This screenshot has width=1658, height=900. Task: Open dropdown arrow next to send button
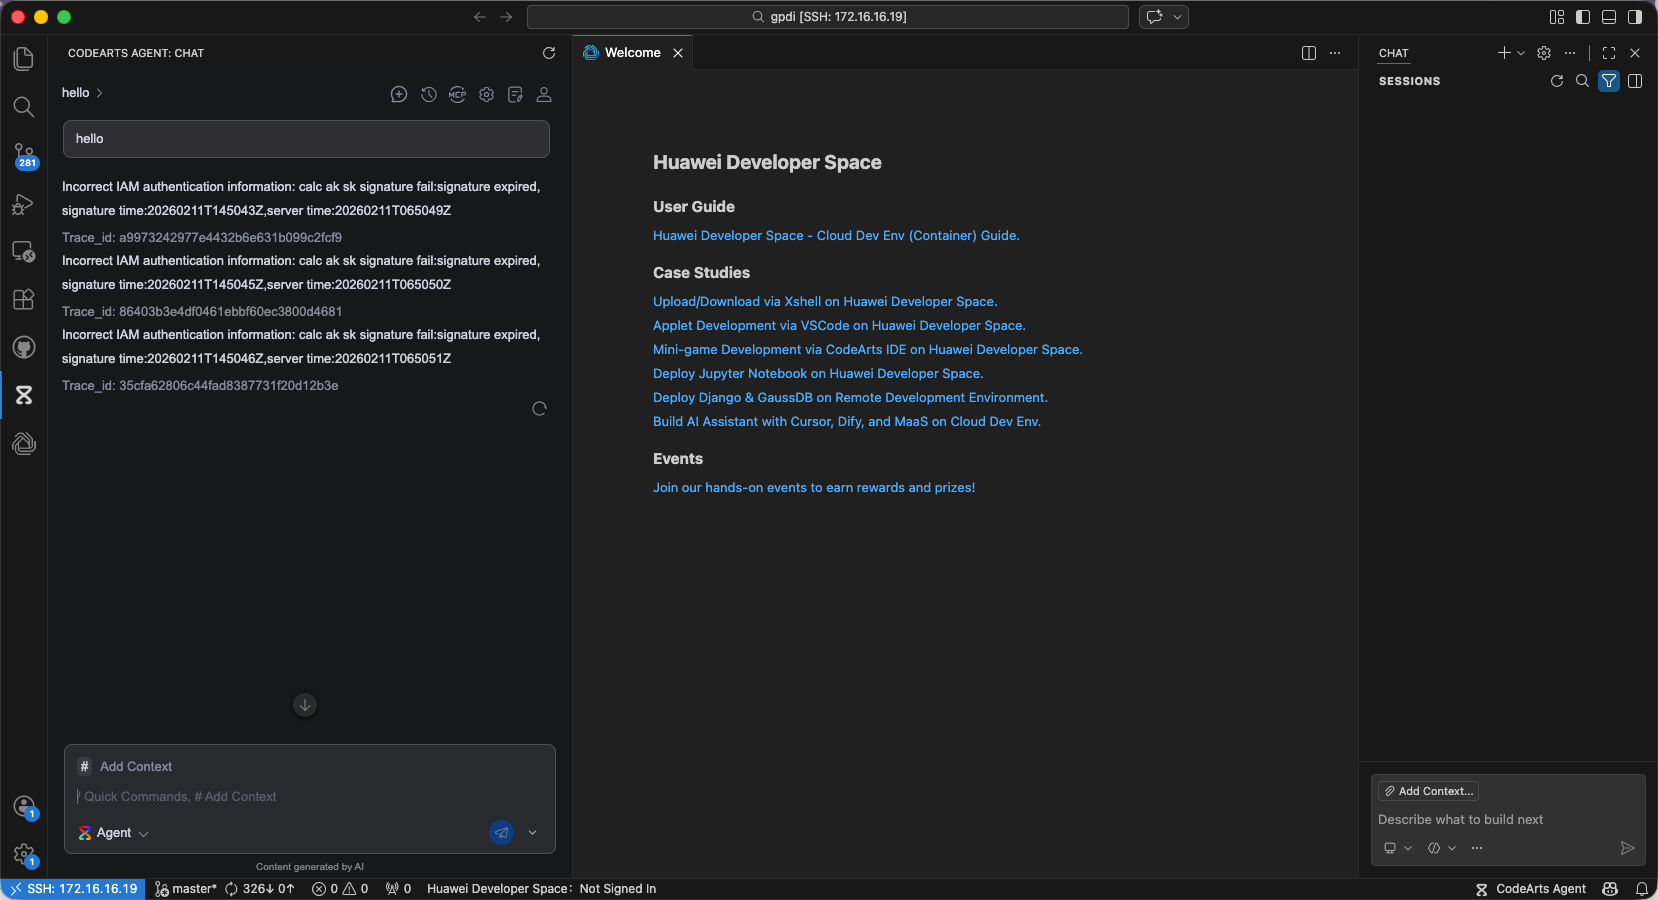532,832
